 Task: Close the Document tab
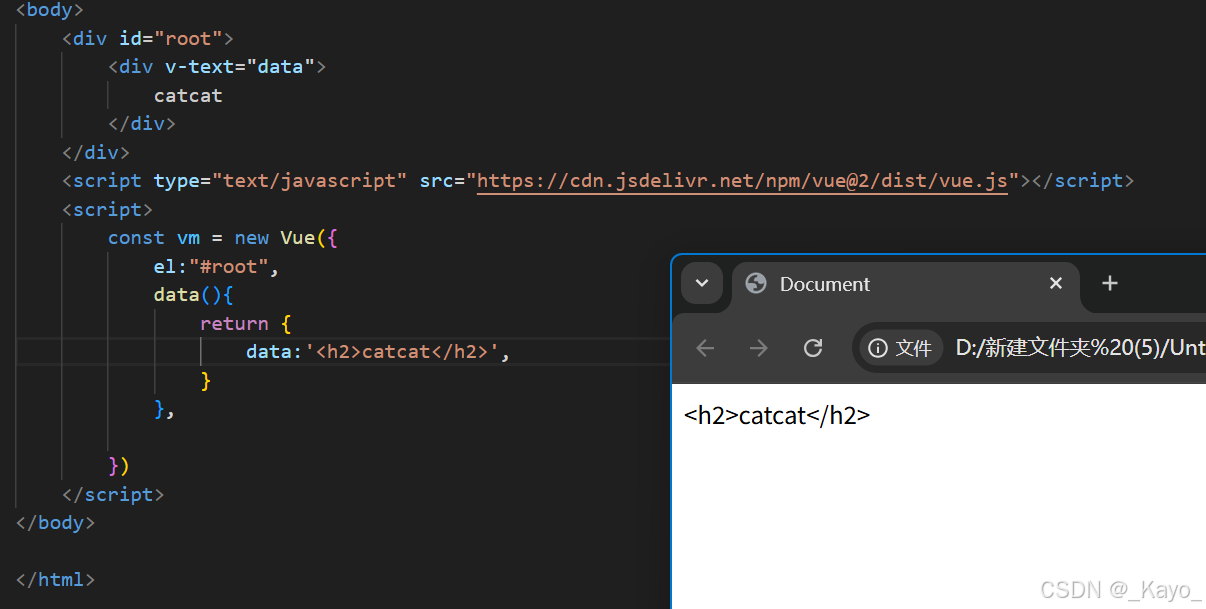(1055, 284)
